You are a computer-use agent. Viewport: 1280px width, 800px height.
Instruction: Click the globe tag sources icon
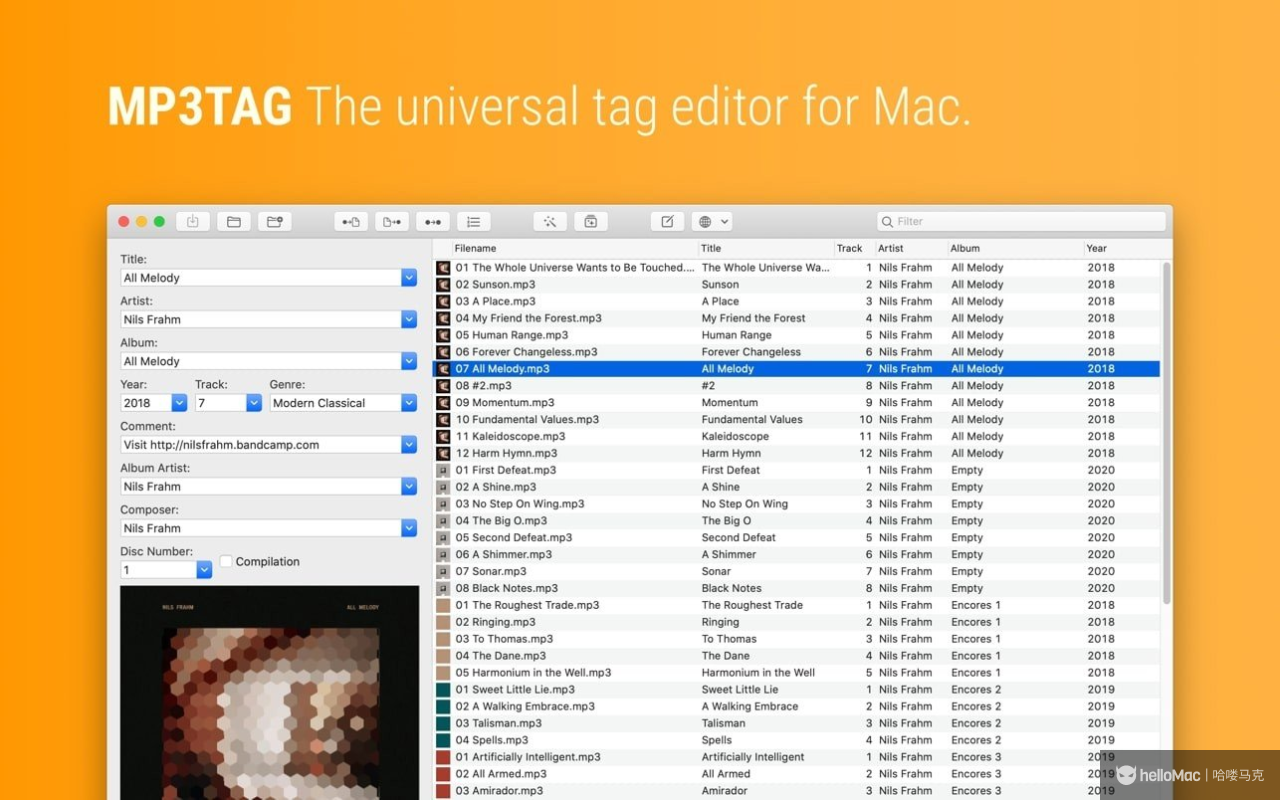pyautogui.click(x=705, y=221)
